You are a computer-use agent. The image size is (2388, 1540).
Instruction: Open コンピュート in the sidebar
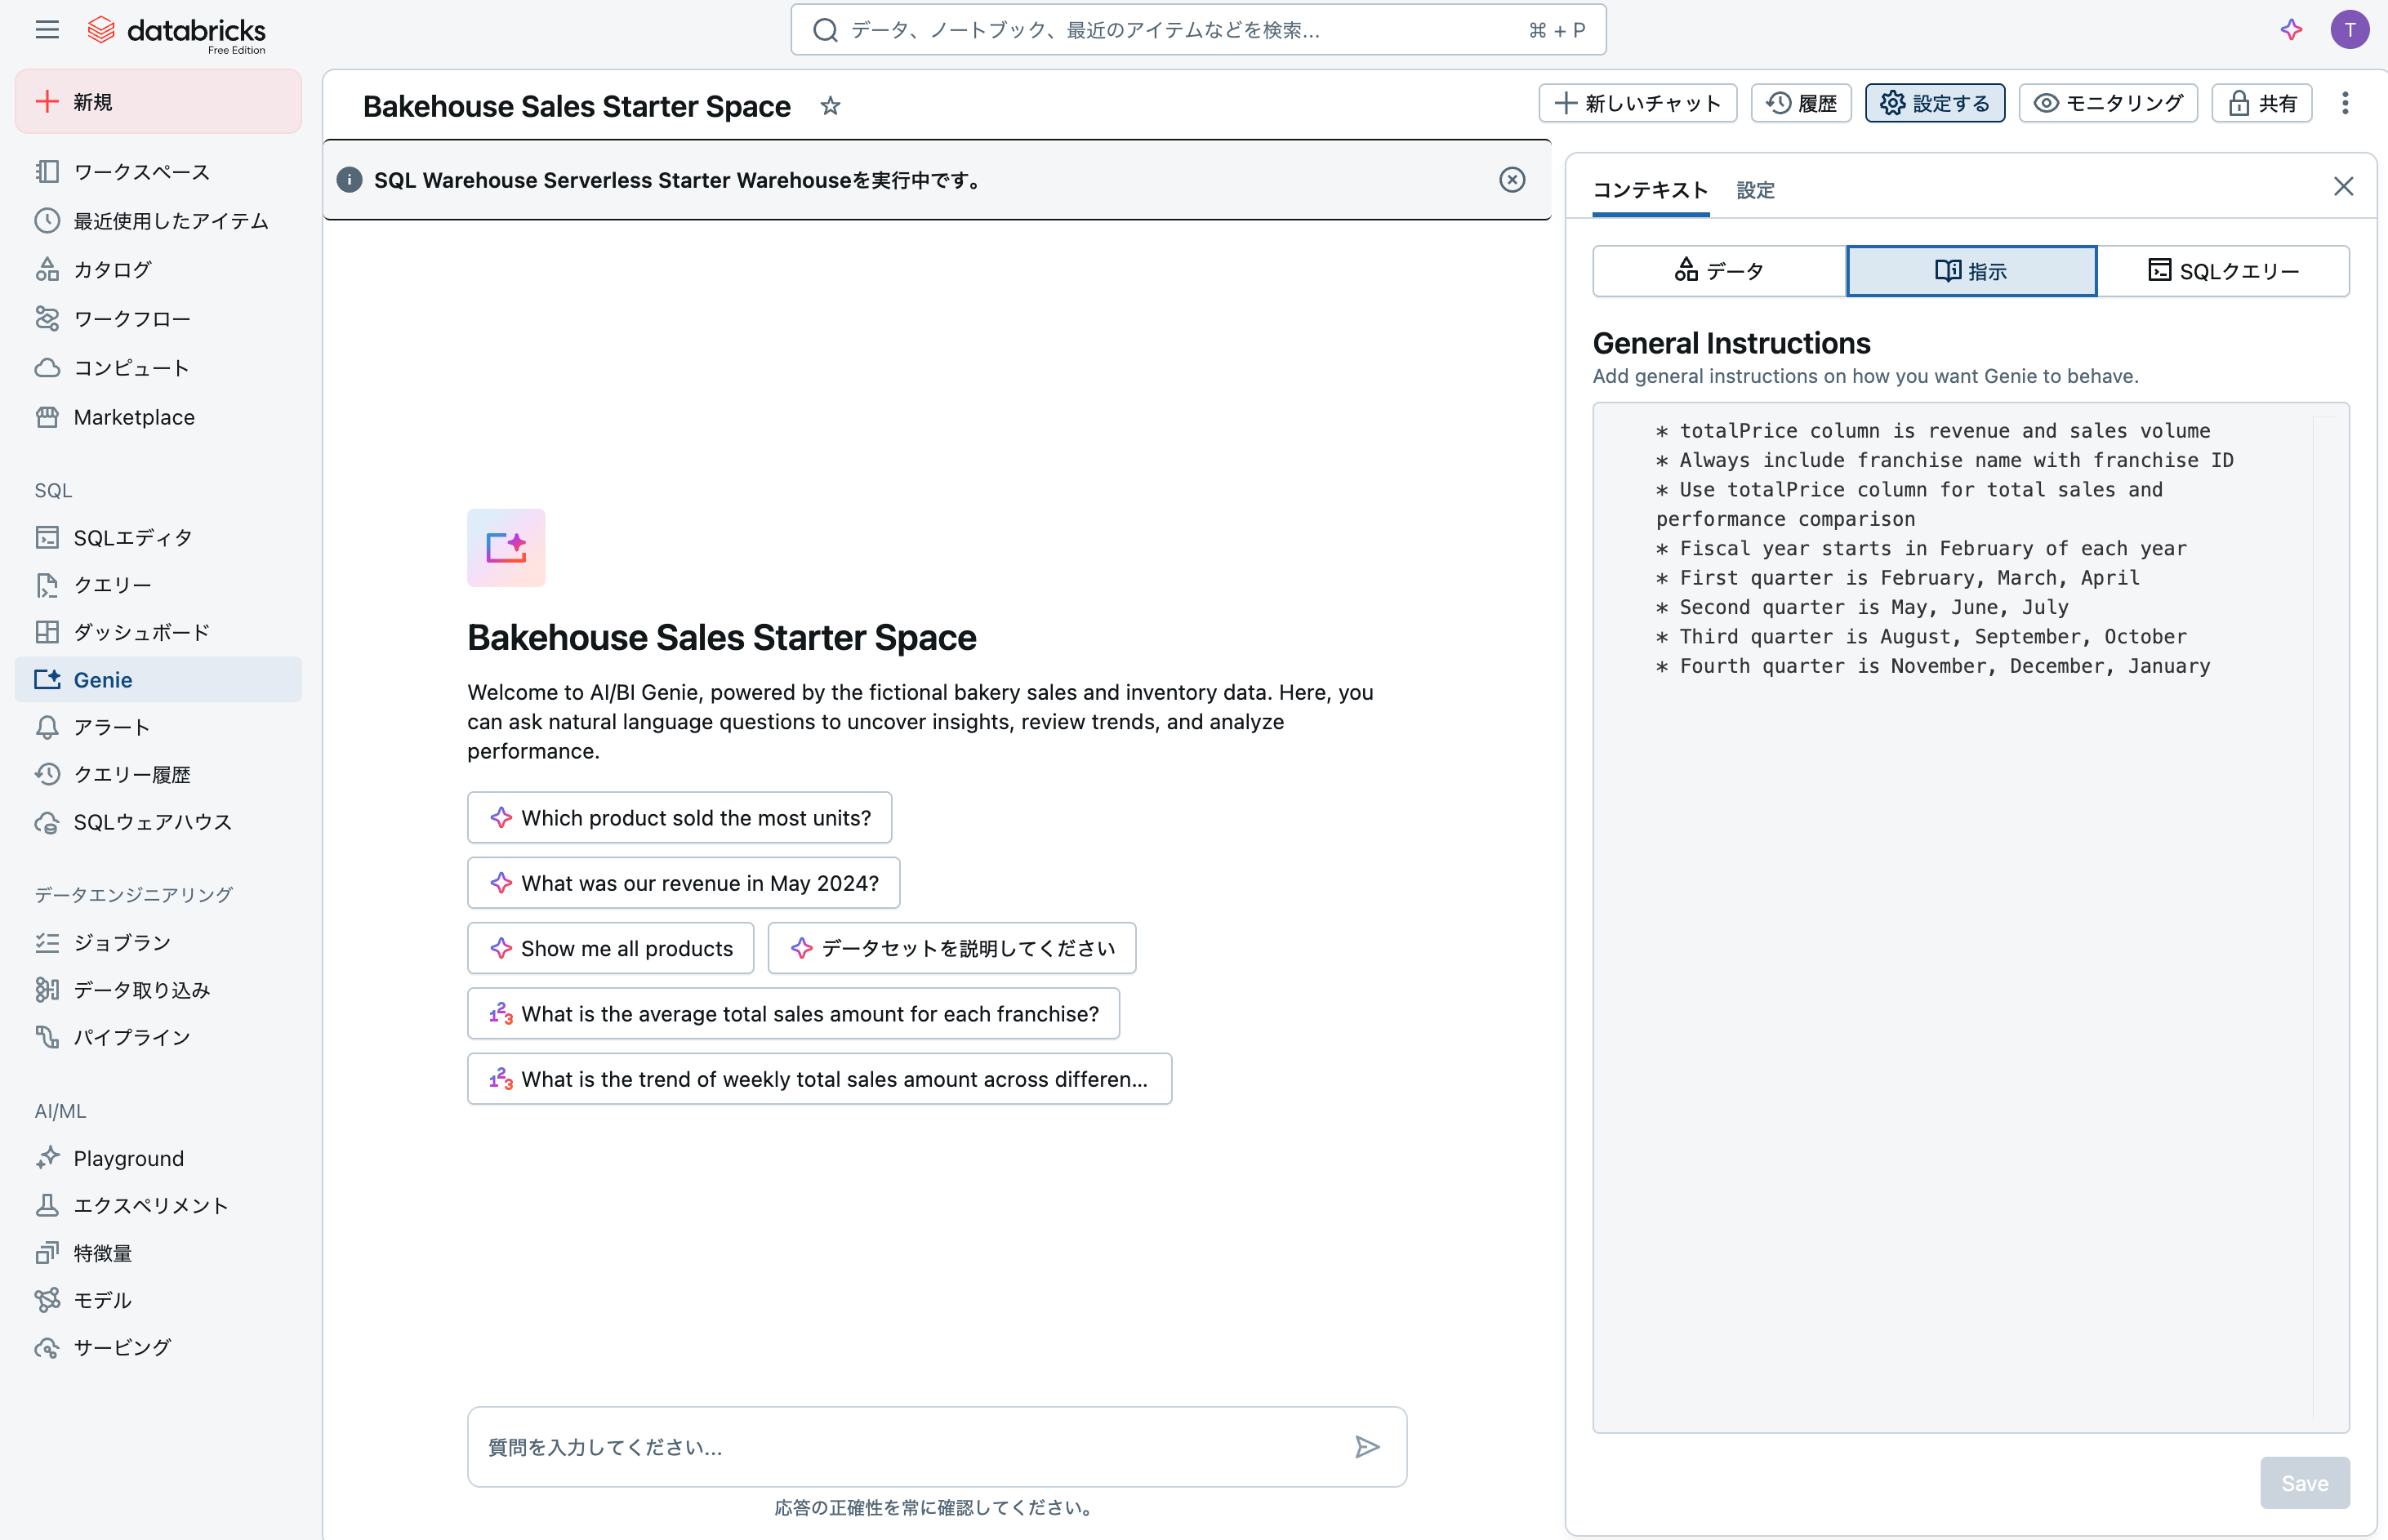pyautogui.click(x=158, y=368)
